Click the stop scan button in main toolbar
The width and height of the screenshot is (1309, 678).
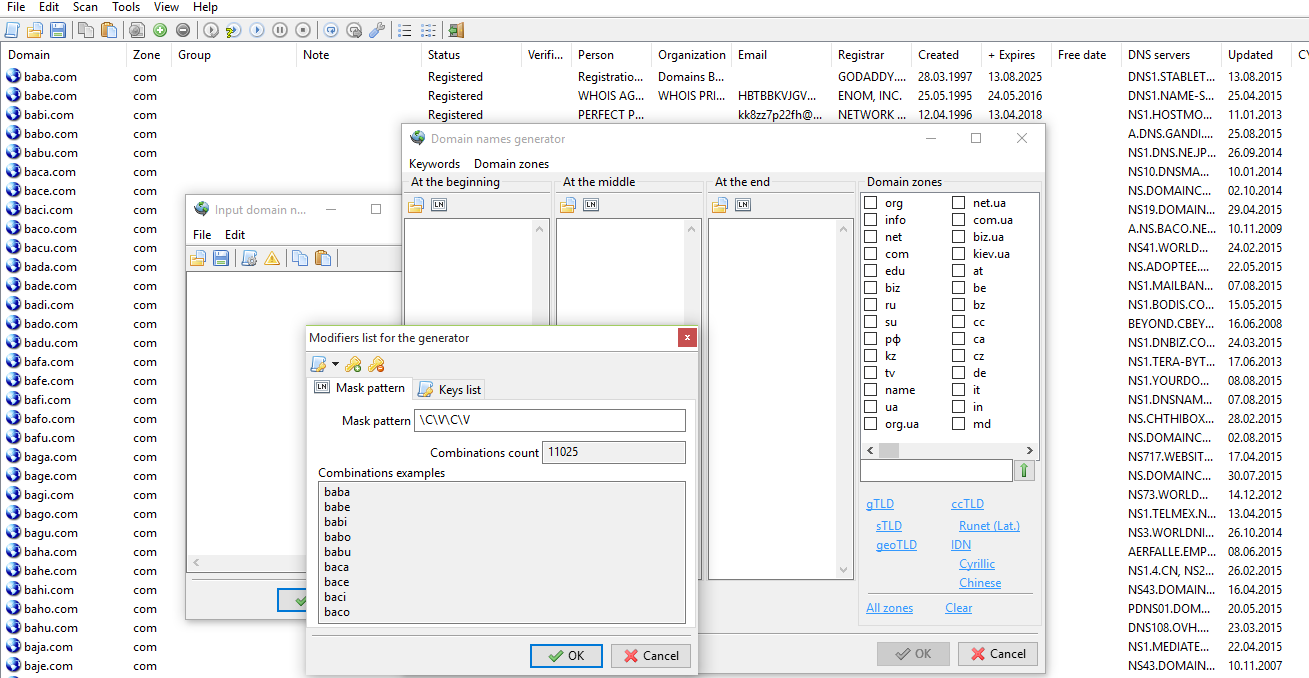click(303, 30)
